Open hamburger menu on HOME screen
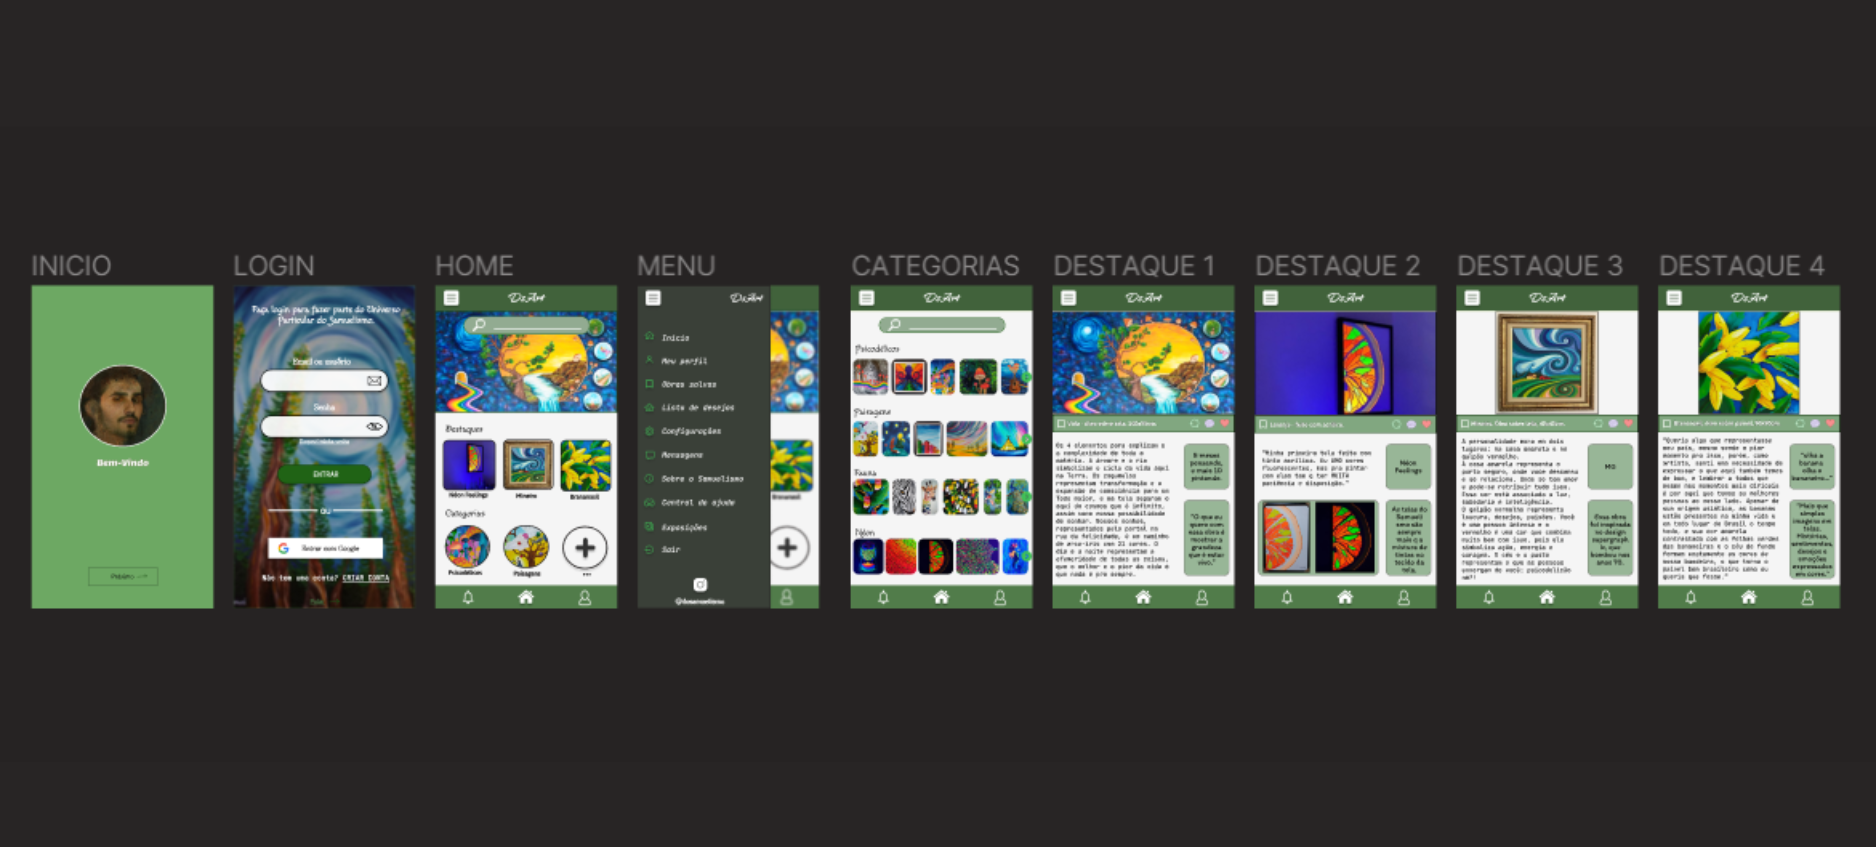The width and height of the screenshot is (1876, 847). coord(451,298)
